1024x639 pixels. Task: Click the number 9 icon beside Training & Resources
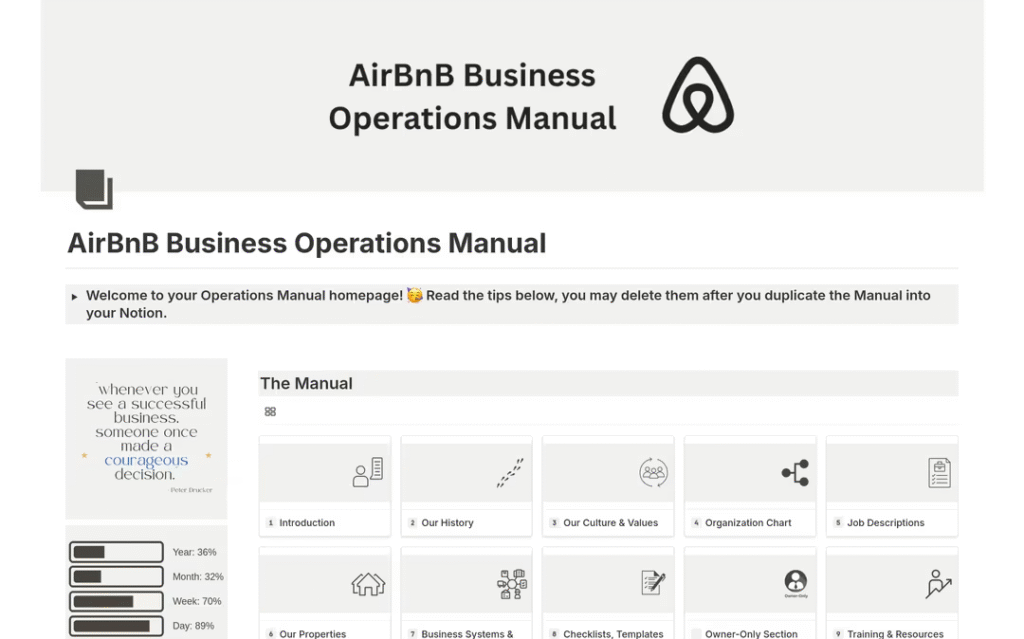click(838, 634)
